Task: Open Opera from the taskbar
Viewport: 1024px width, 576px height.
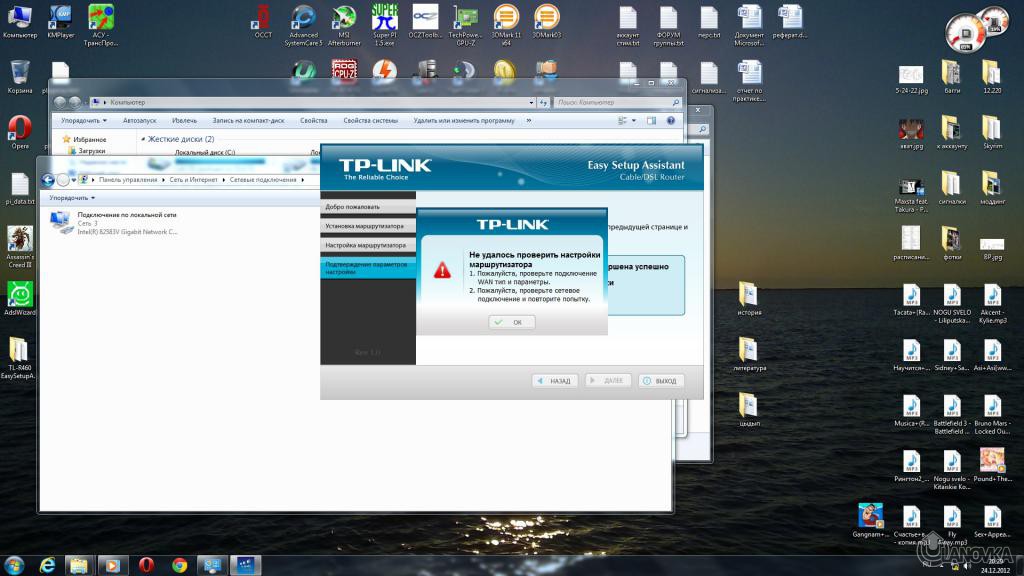Action: 146,565
